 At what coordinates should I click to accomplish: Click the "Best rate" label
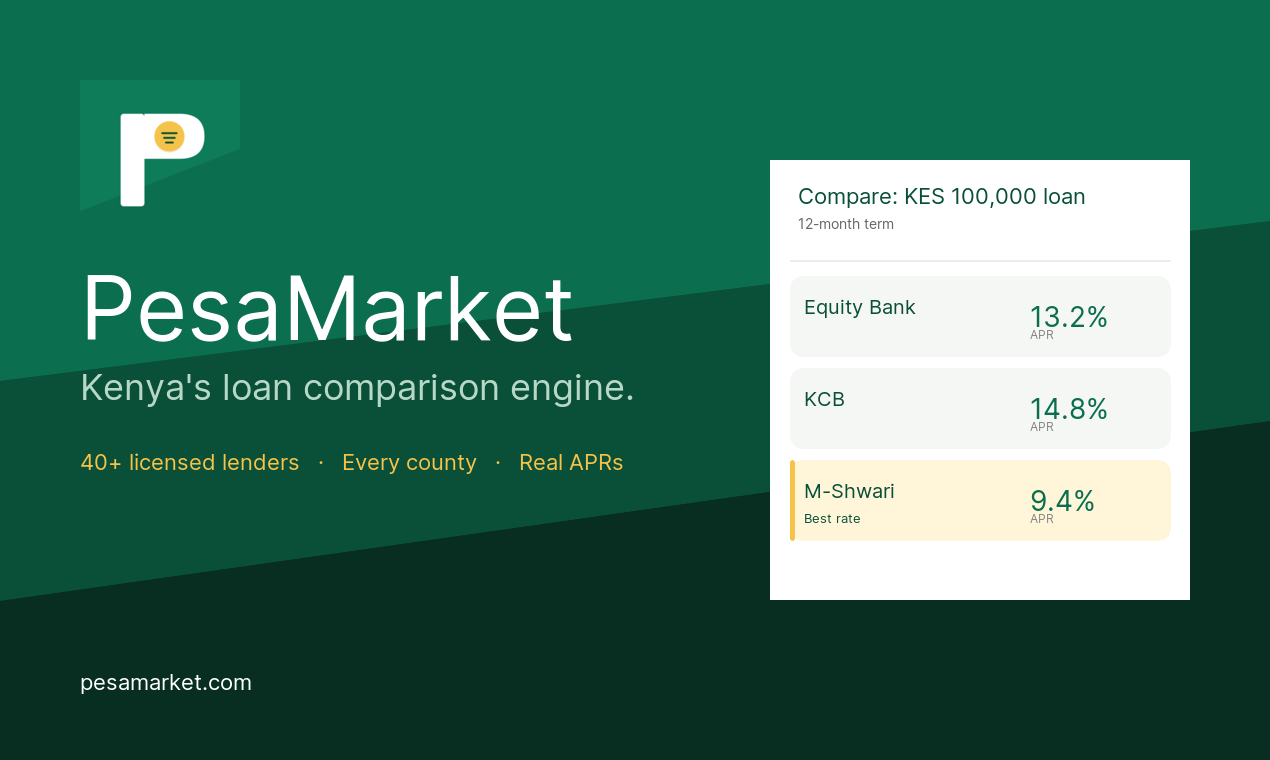coord(832,519)
